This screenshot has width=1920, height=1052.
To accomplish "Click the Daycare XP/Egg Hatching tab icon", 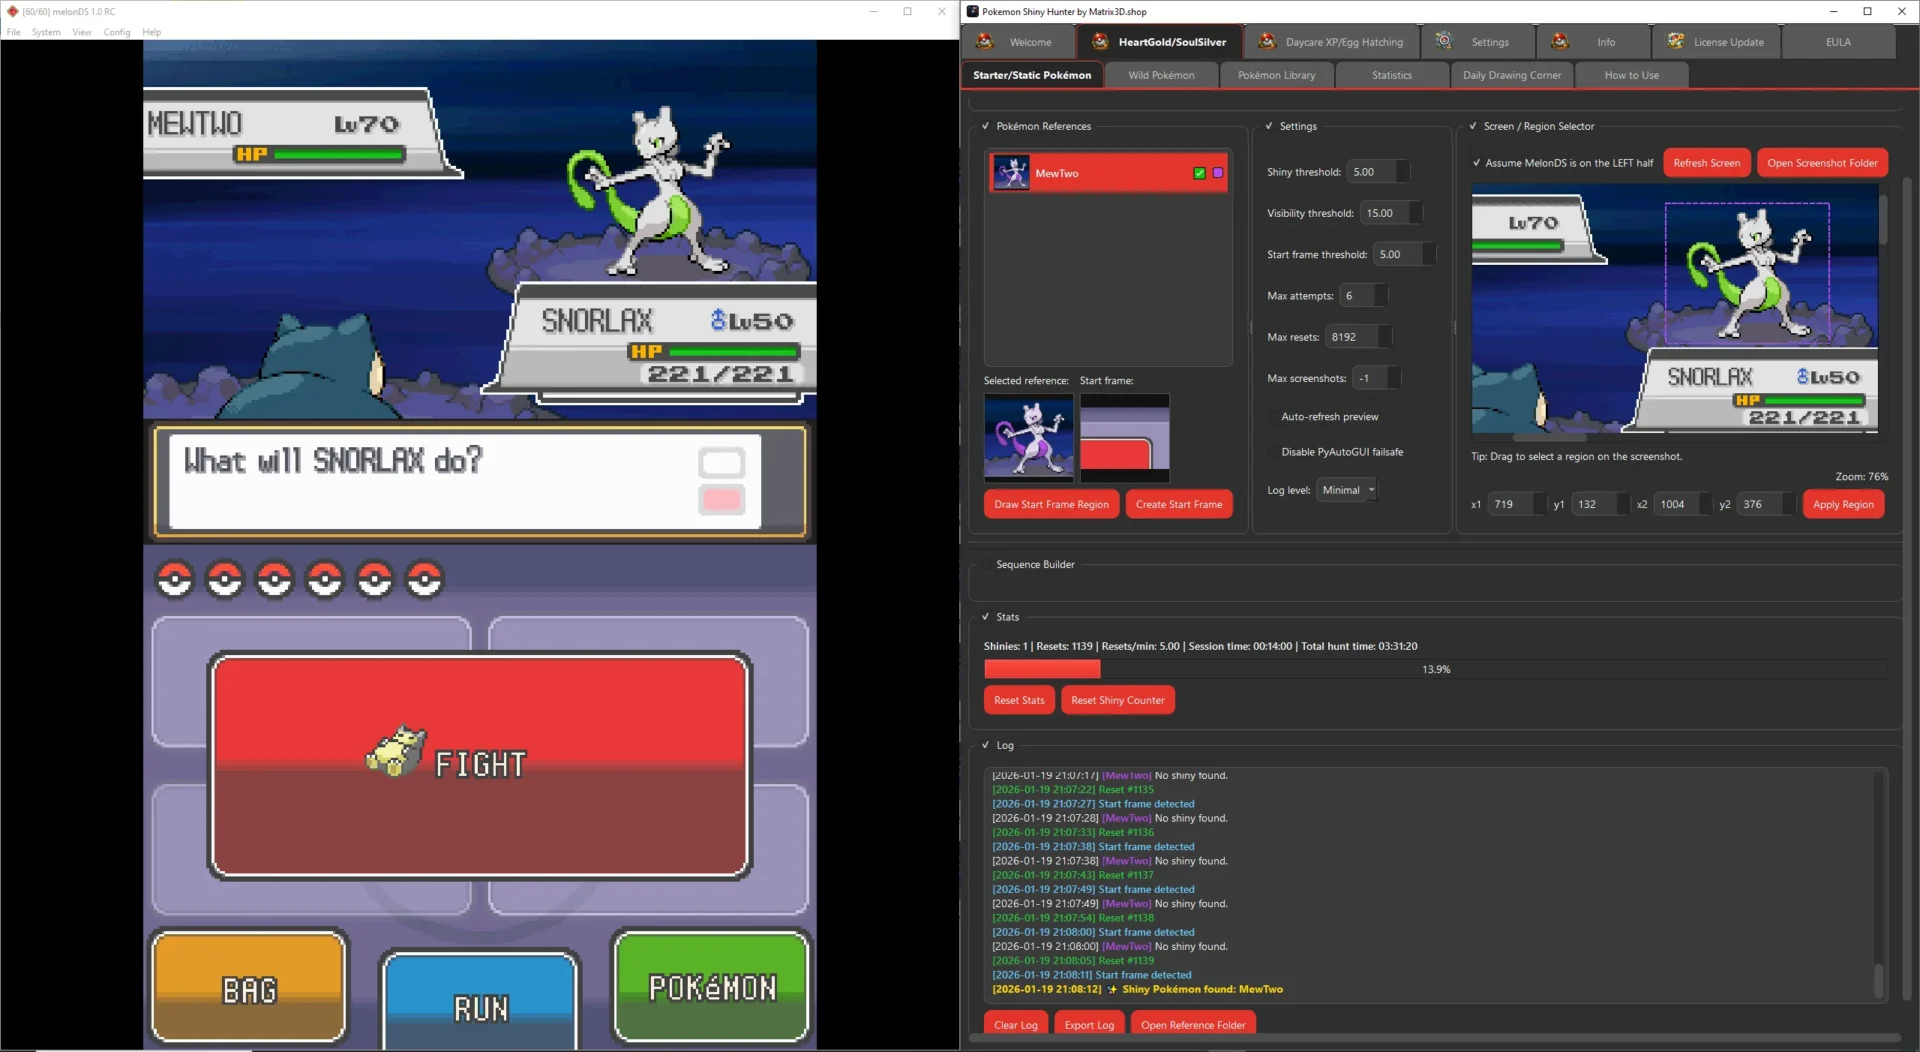I will [x=1267, y=41].
